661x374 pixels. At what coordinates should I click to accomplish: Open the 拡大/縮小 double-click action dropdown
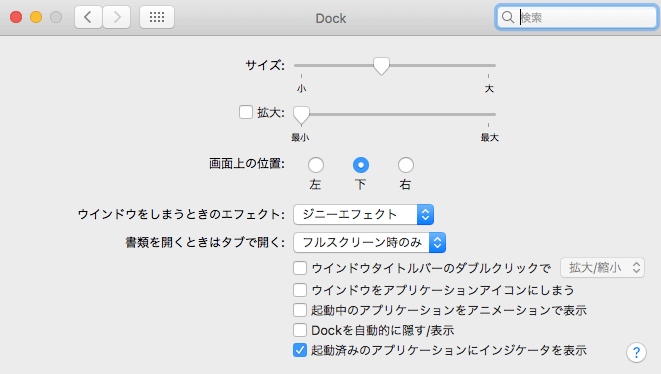602,268
